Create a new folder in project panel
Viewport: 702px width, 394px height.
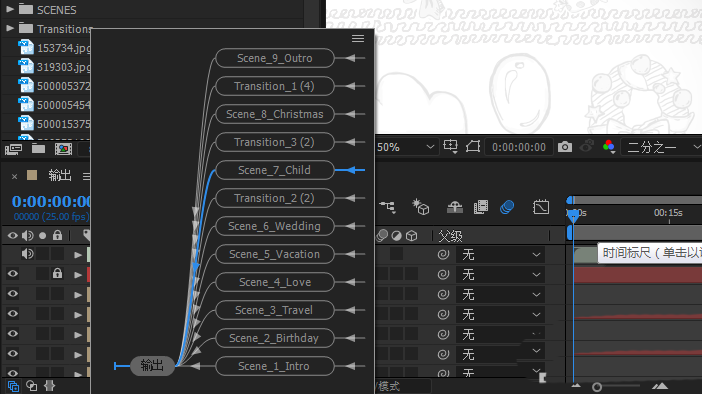click(39, 149)
